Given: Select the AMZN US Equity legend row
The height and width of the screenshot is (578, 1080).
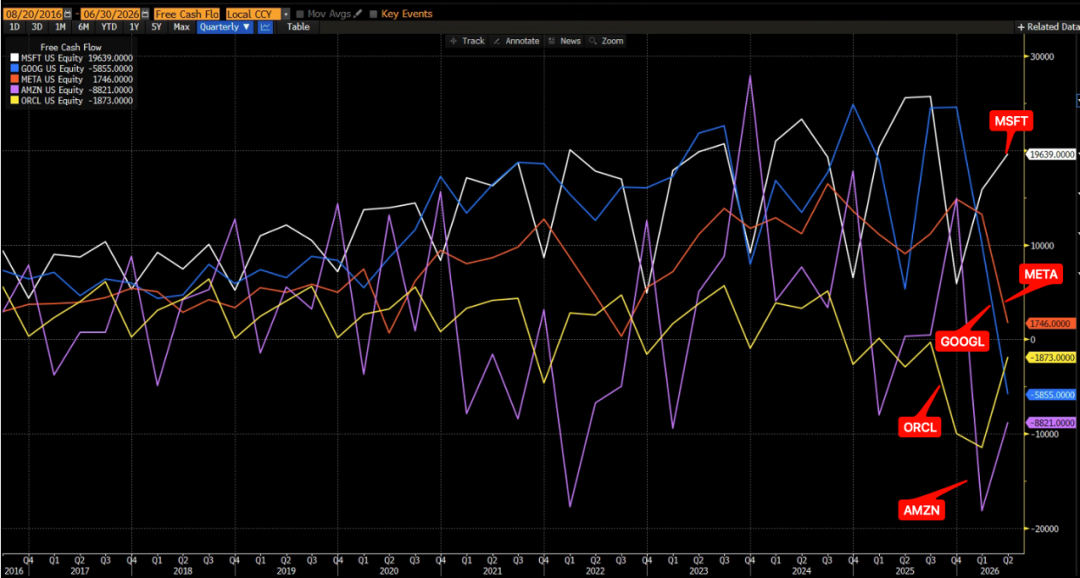Looking at the screenshot, I should [x=71, y=90].
